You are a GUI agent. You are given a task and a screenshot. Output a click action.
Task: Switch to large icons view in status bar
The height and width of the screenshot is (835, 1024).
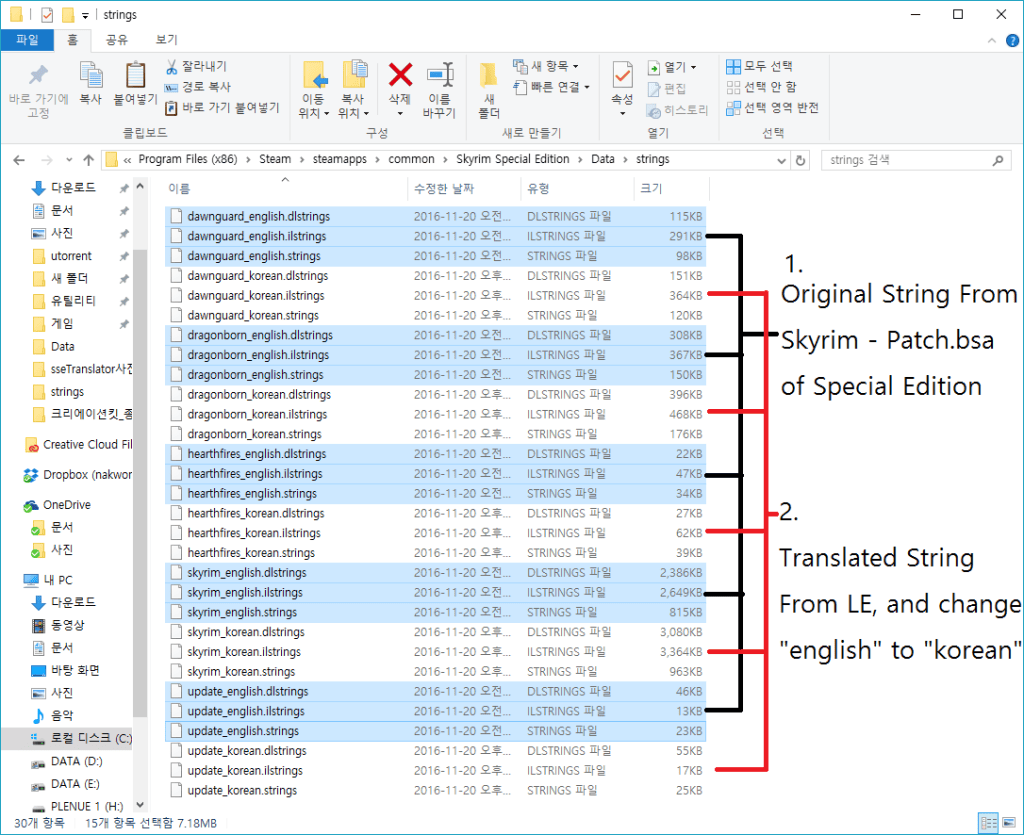(1010, 822)
